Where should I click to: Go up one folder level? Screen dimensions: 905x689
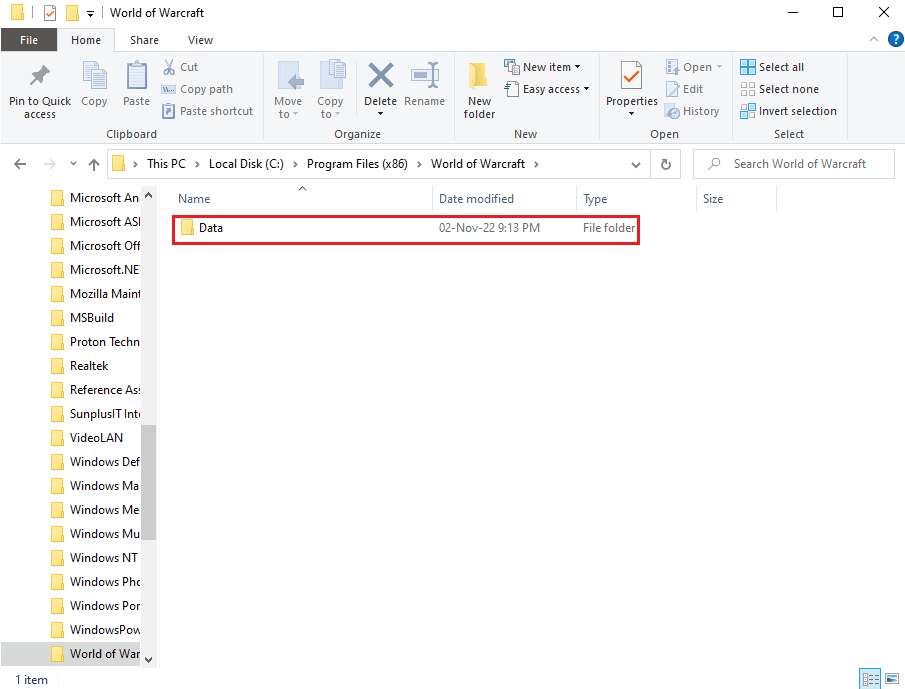[94, 164]
